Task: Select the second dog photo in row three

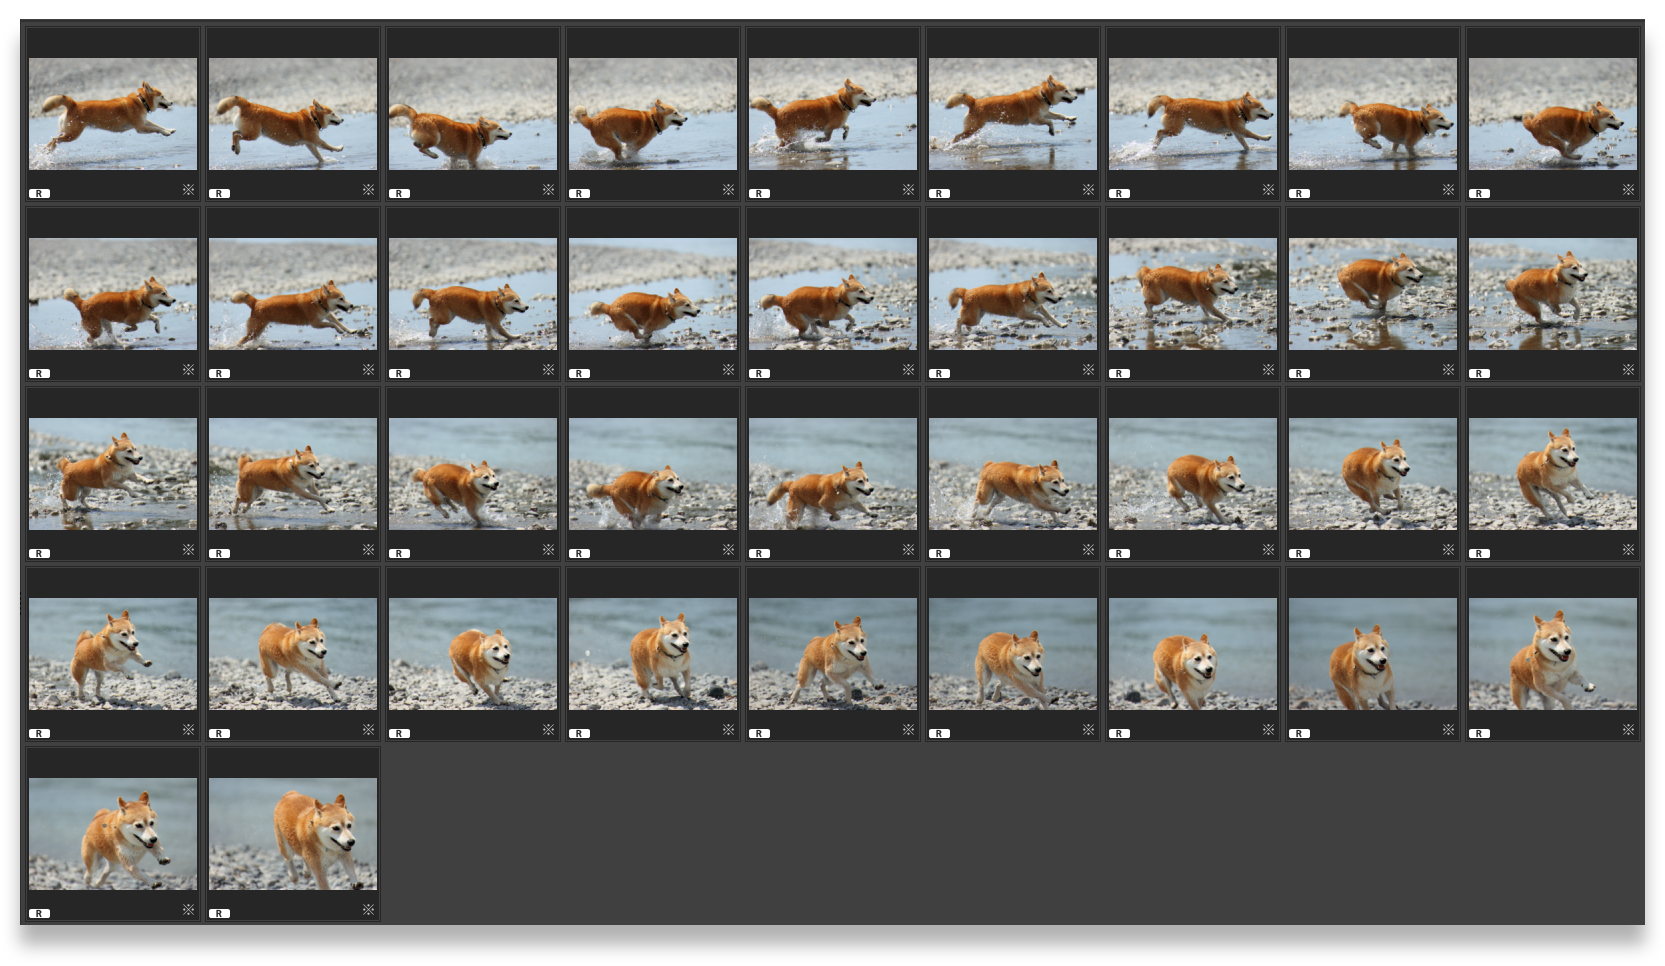Action: 293,474
